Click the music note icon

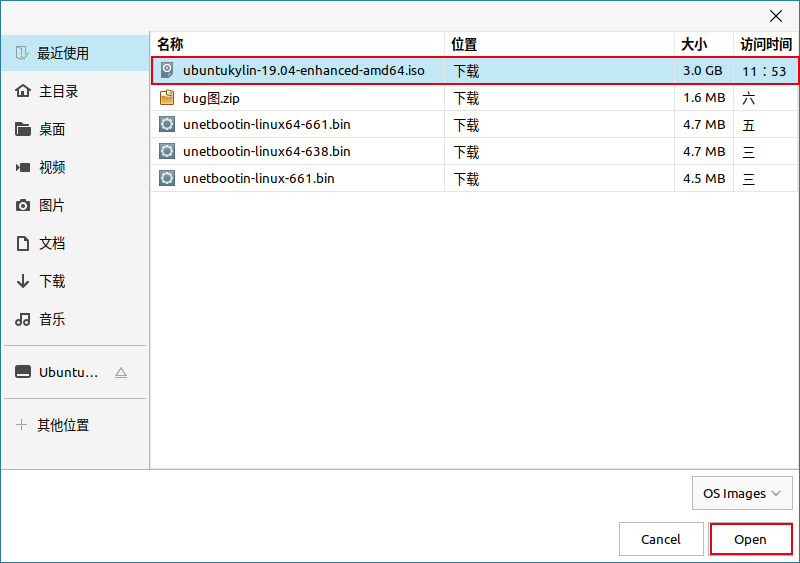click(22, 320)
